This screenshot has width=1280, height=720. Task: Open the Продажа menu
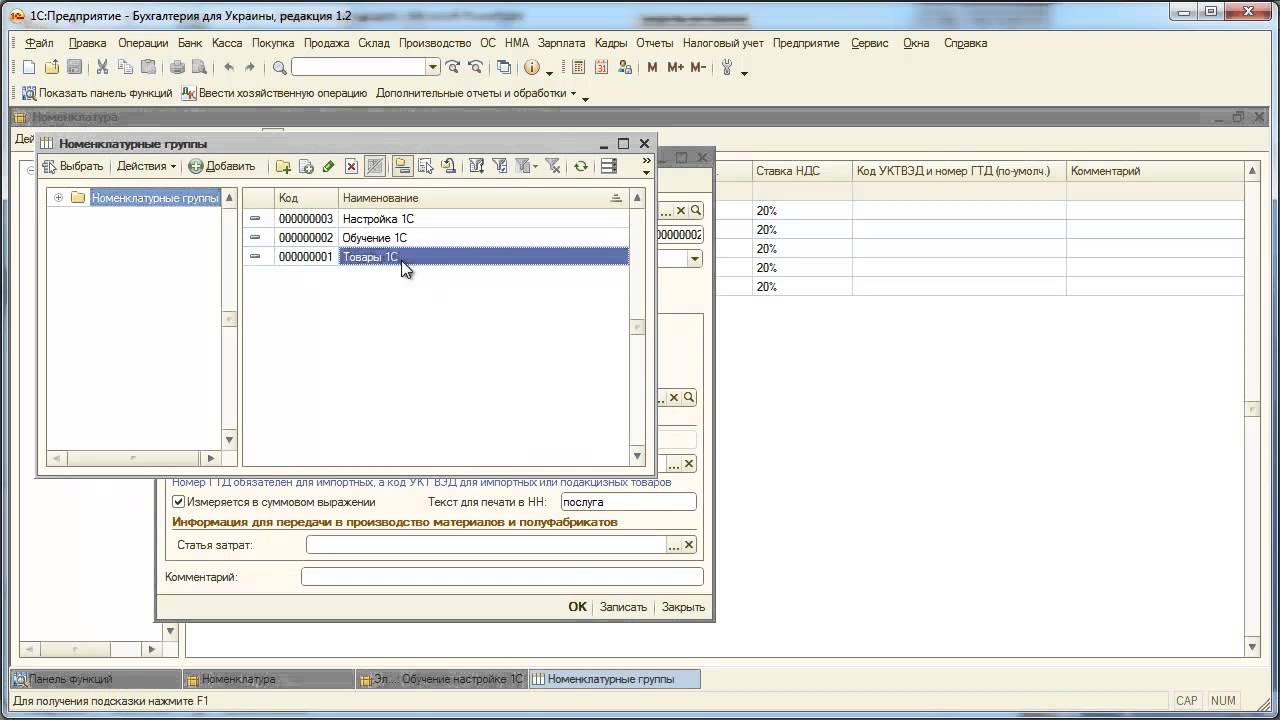[326, 43]
